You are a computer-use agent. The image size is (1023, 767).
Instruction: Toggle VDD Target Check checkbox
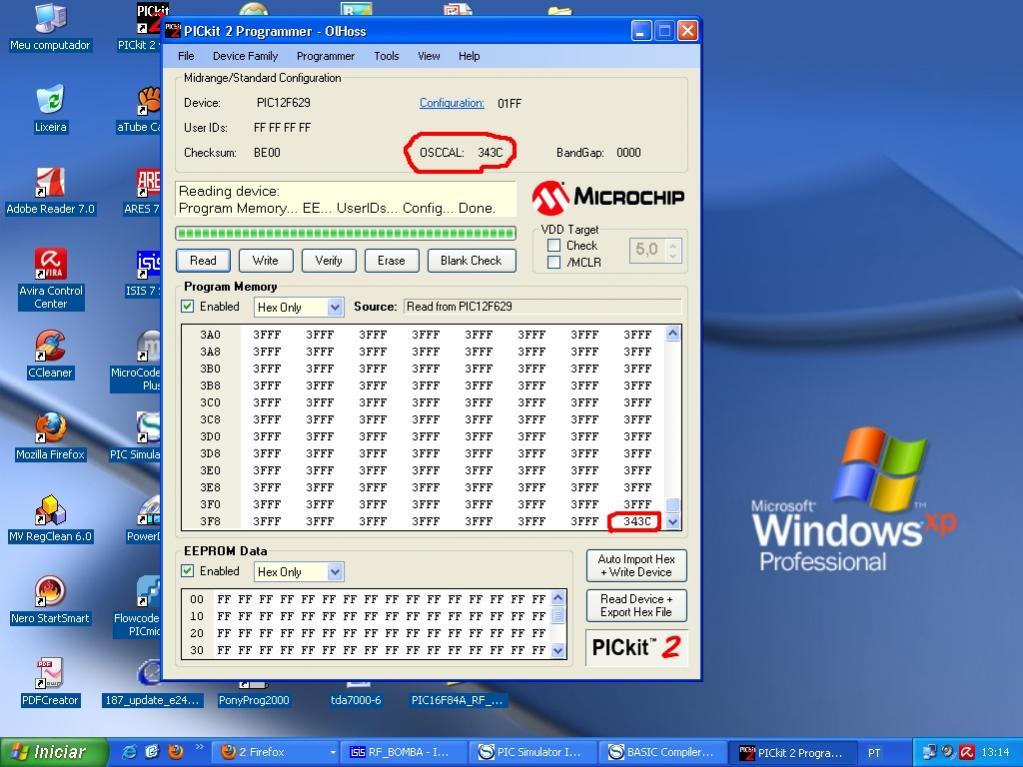[x=554, y=245]
